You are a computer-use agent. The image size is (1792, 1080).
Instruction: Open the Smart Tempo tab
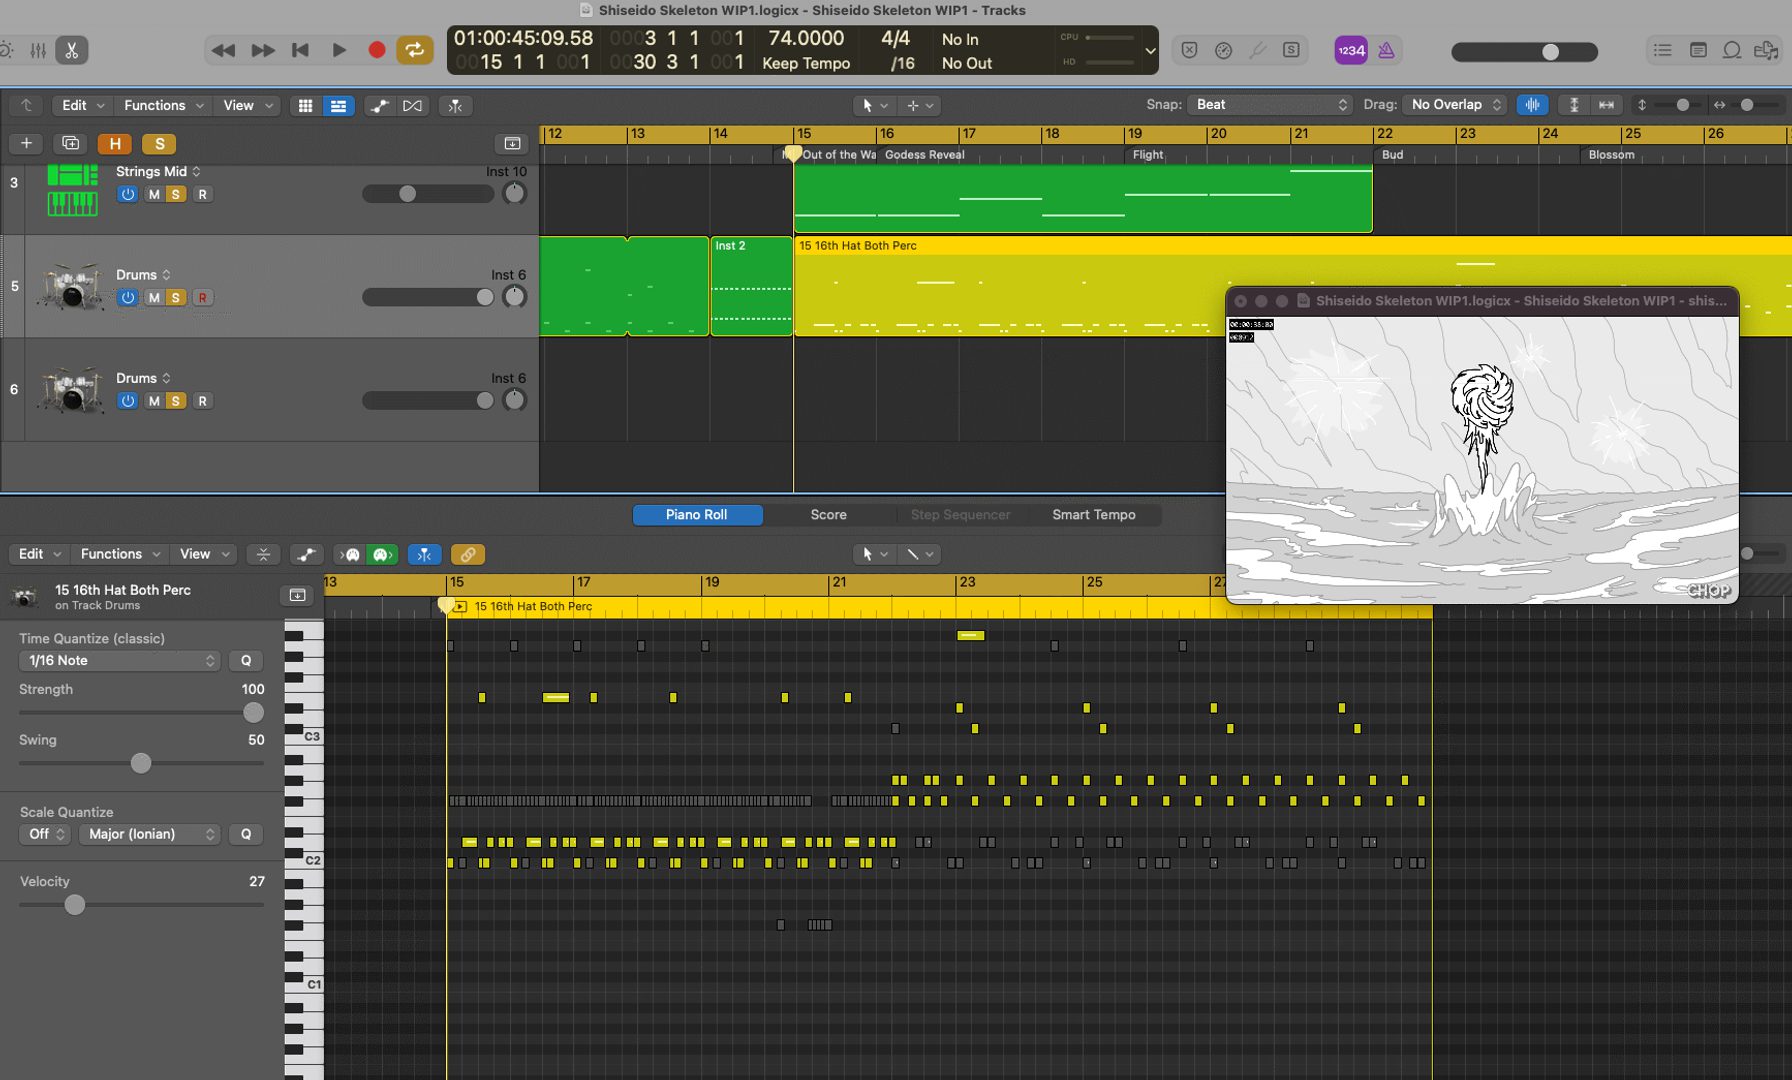click(1093, 514)
